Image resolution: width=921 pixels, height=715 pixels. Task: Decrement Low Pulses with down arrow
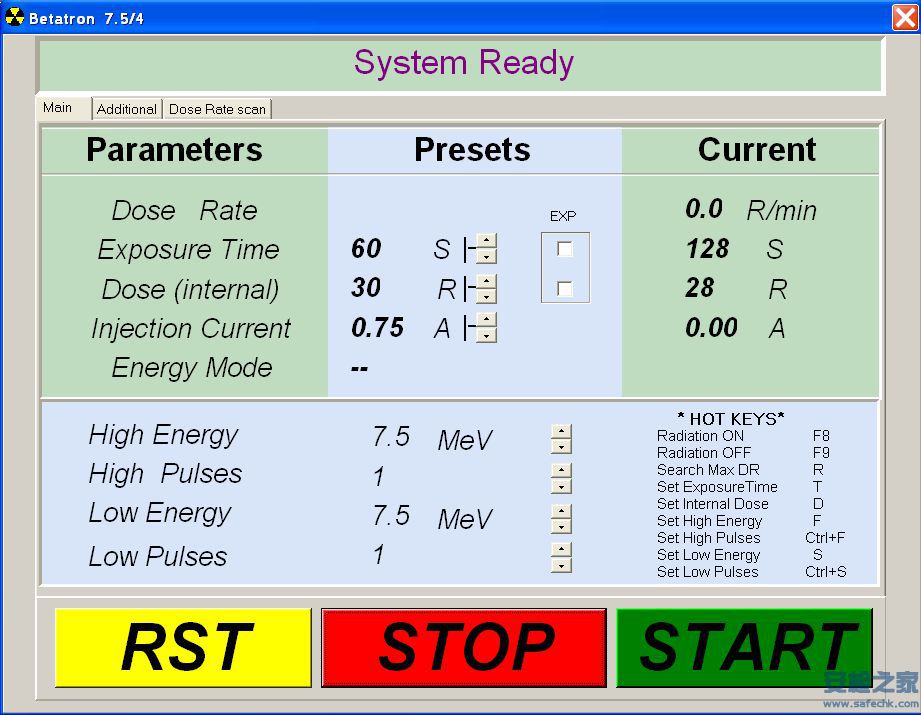point(562,566)
